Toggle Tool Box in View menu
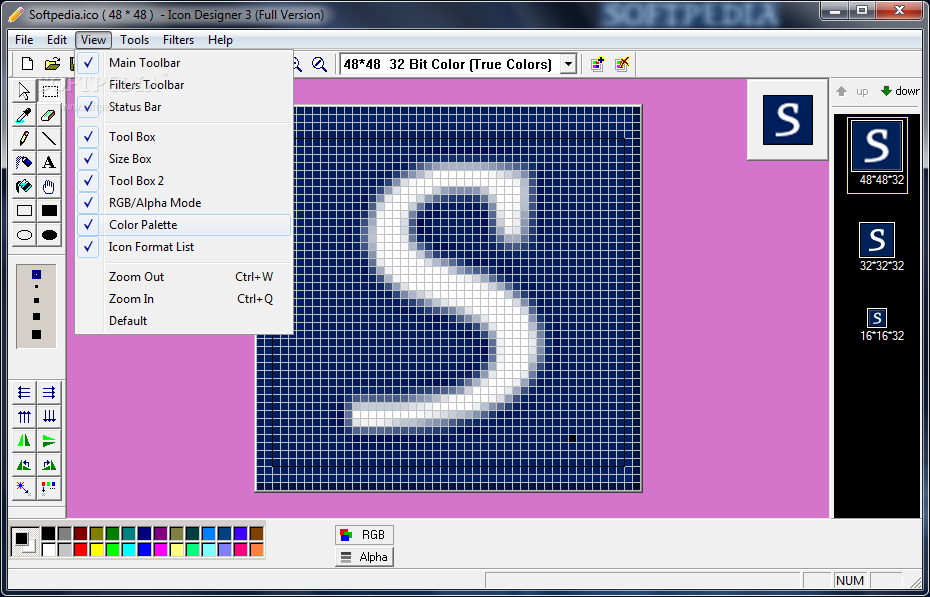Image resolution: width=930 pixels, height=597 pixels. (x=184, y=137)
